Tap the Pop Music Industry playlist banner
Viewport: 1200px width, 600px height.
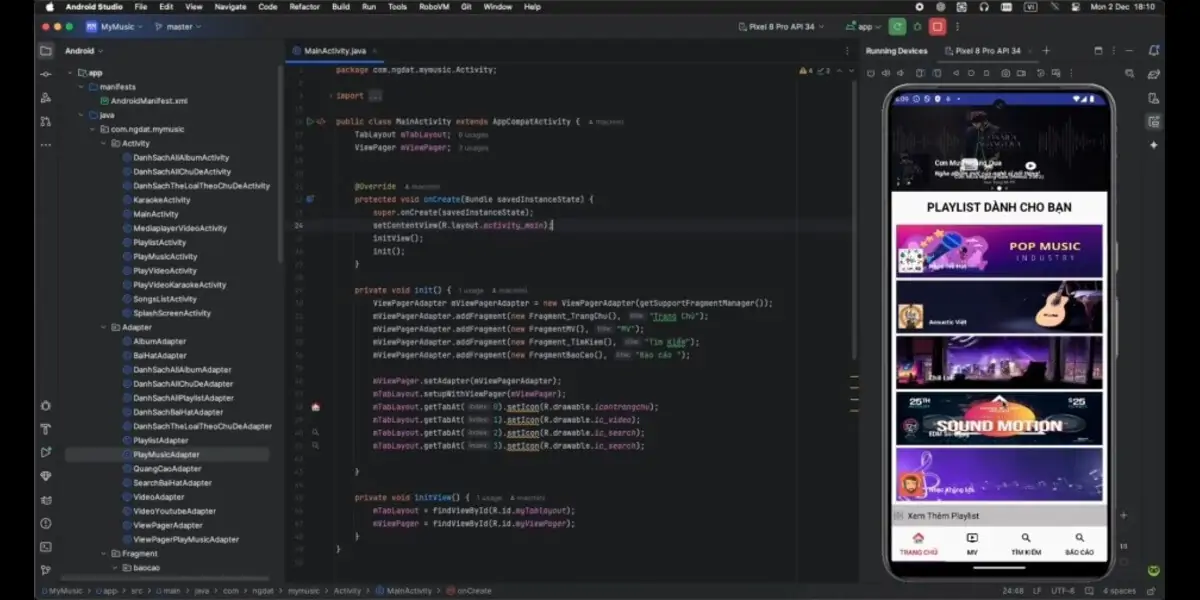point(1000,249)
